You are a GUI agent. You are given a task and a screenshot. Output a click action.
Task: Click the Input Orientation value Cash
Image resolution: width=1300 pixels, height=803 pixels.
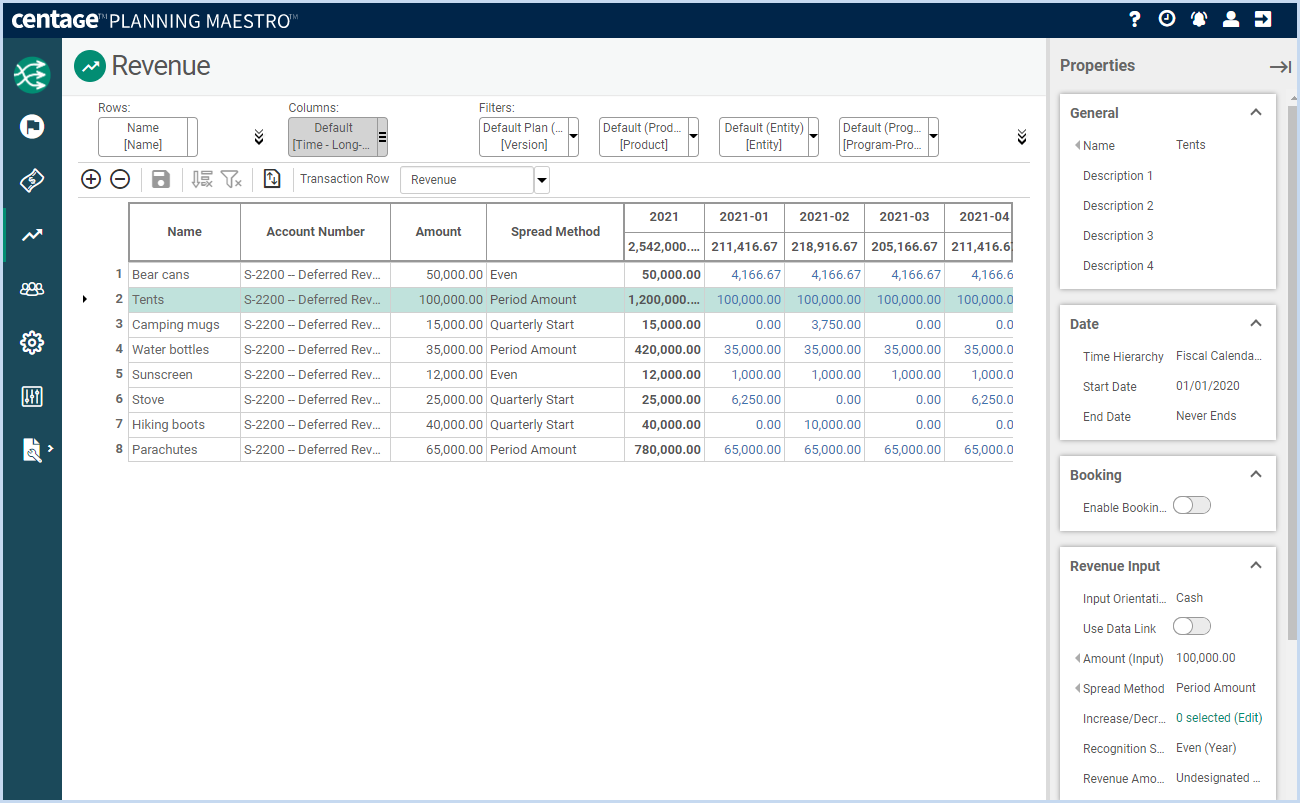[1189, 598]
